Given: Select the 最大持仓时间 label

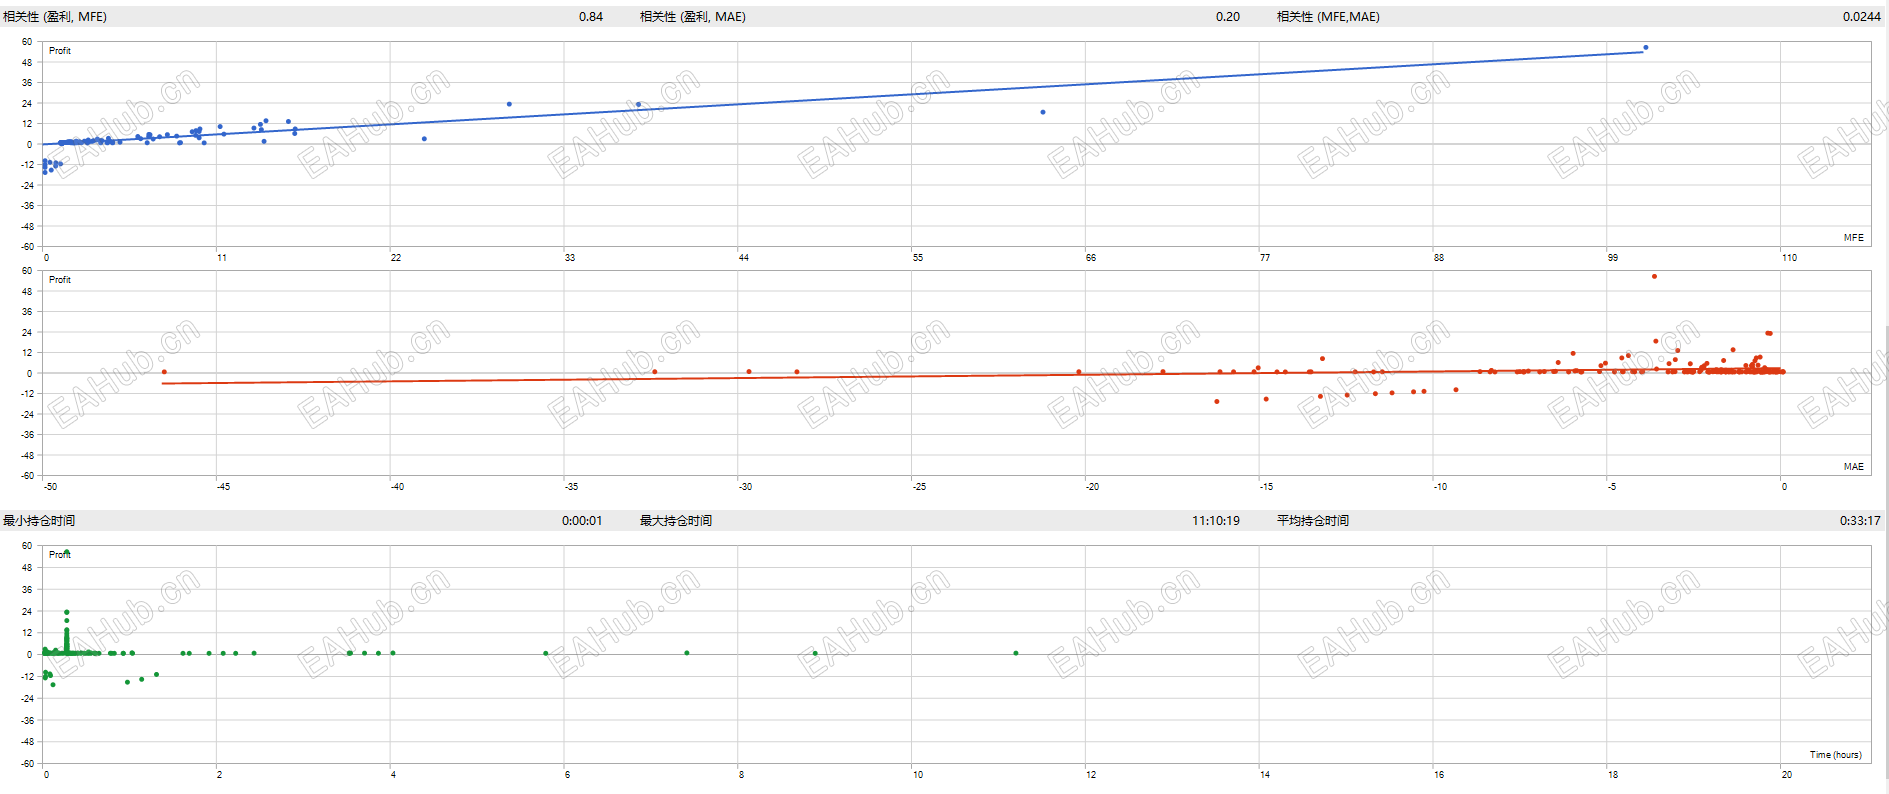Looking at the screenshot, I should (676, 521).
